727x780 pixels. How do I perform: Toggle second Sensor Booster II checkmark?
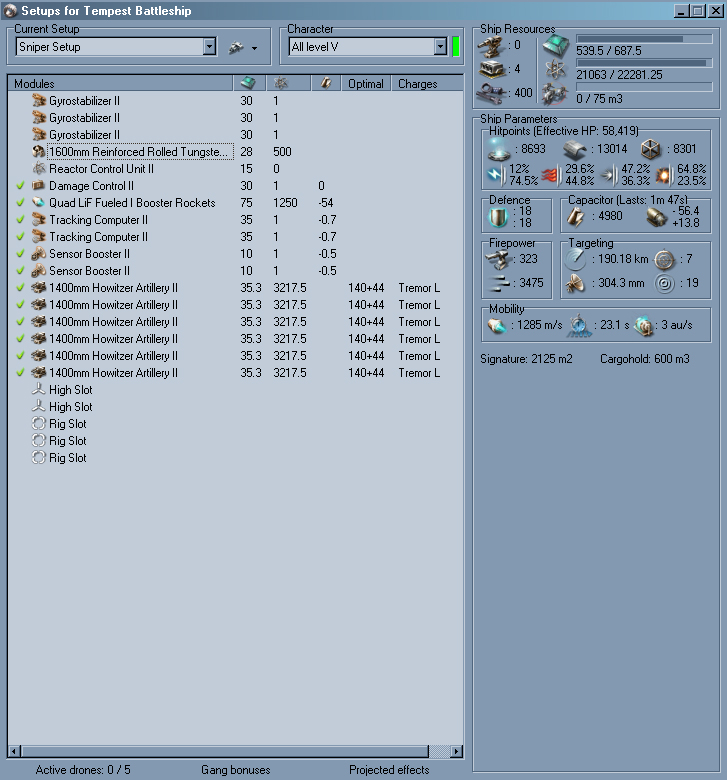click(x=20, y=271)
